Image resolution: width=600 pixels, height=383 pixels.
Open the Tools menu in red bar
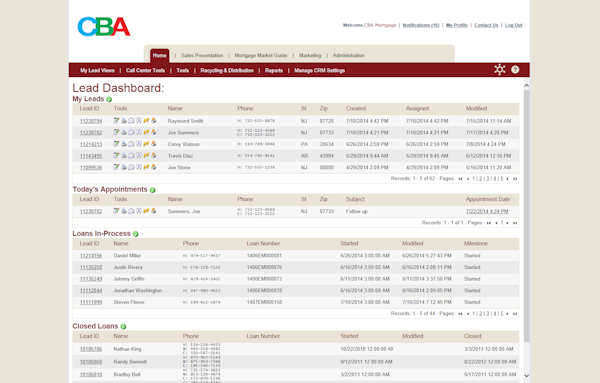pyautogui.click(x=183, y=70)
